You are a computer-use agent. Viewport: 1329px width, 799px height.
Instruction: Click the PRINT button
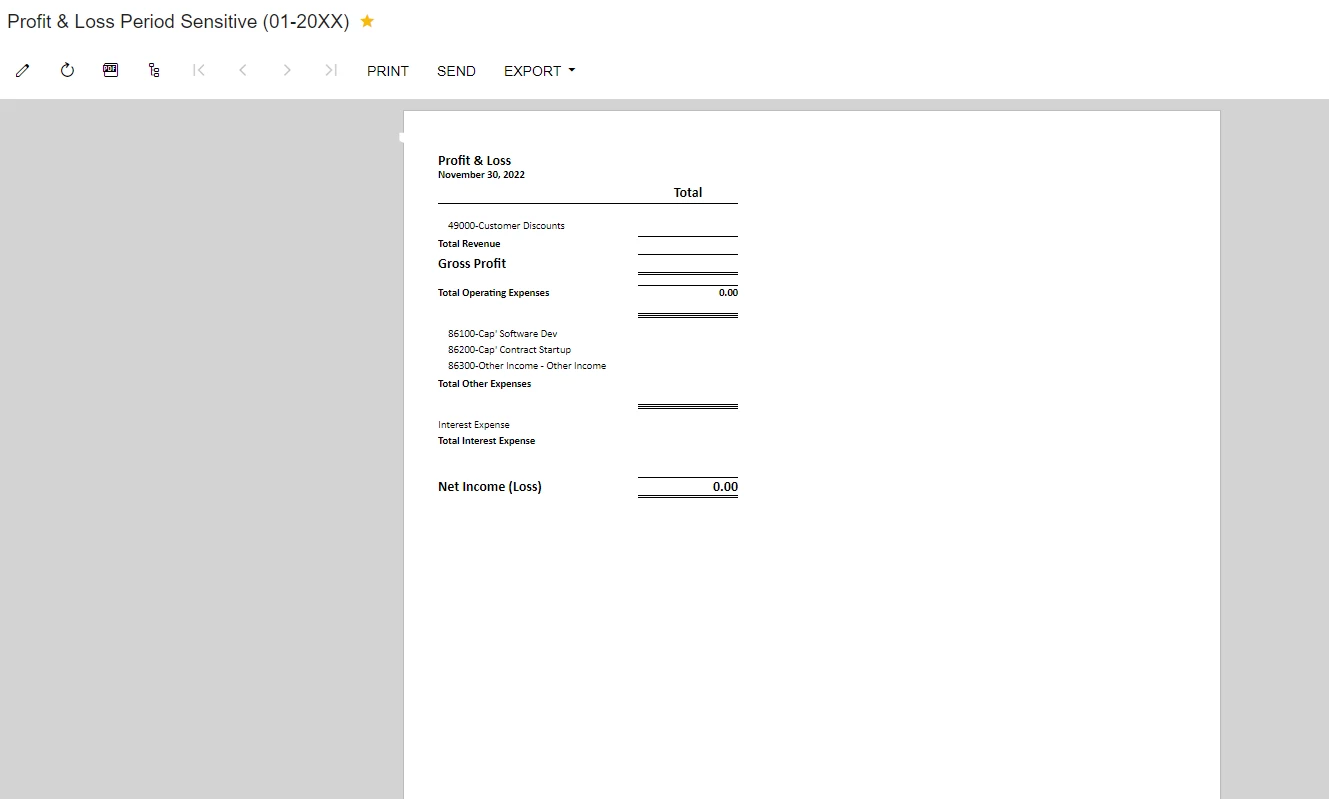click(388, 71)
